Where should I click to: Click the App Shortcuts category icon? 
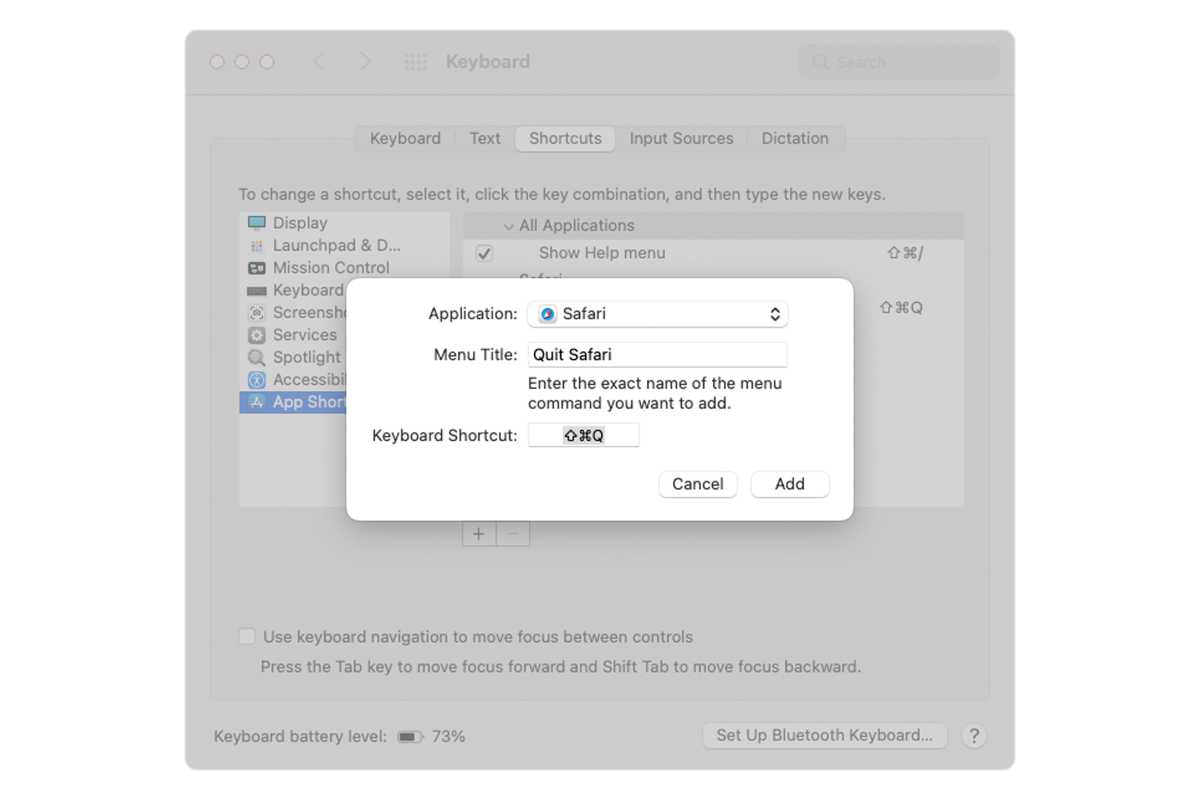(x=257, y=402)
